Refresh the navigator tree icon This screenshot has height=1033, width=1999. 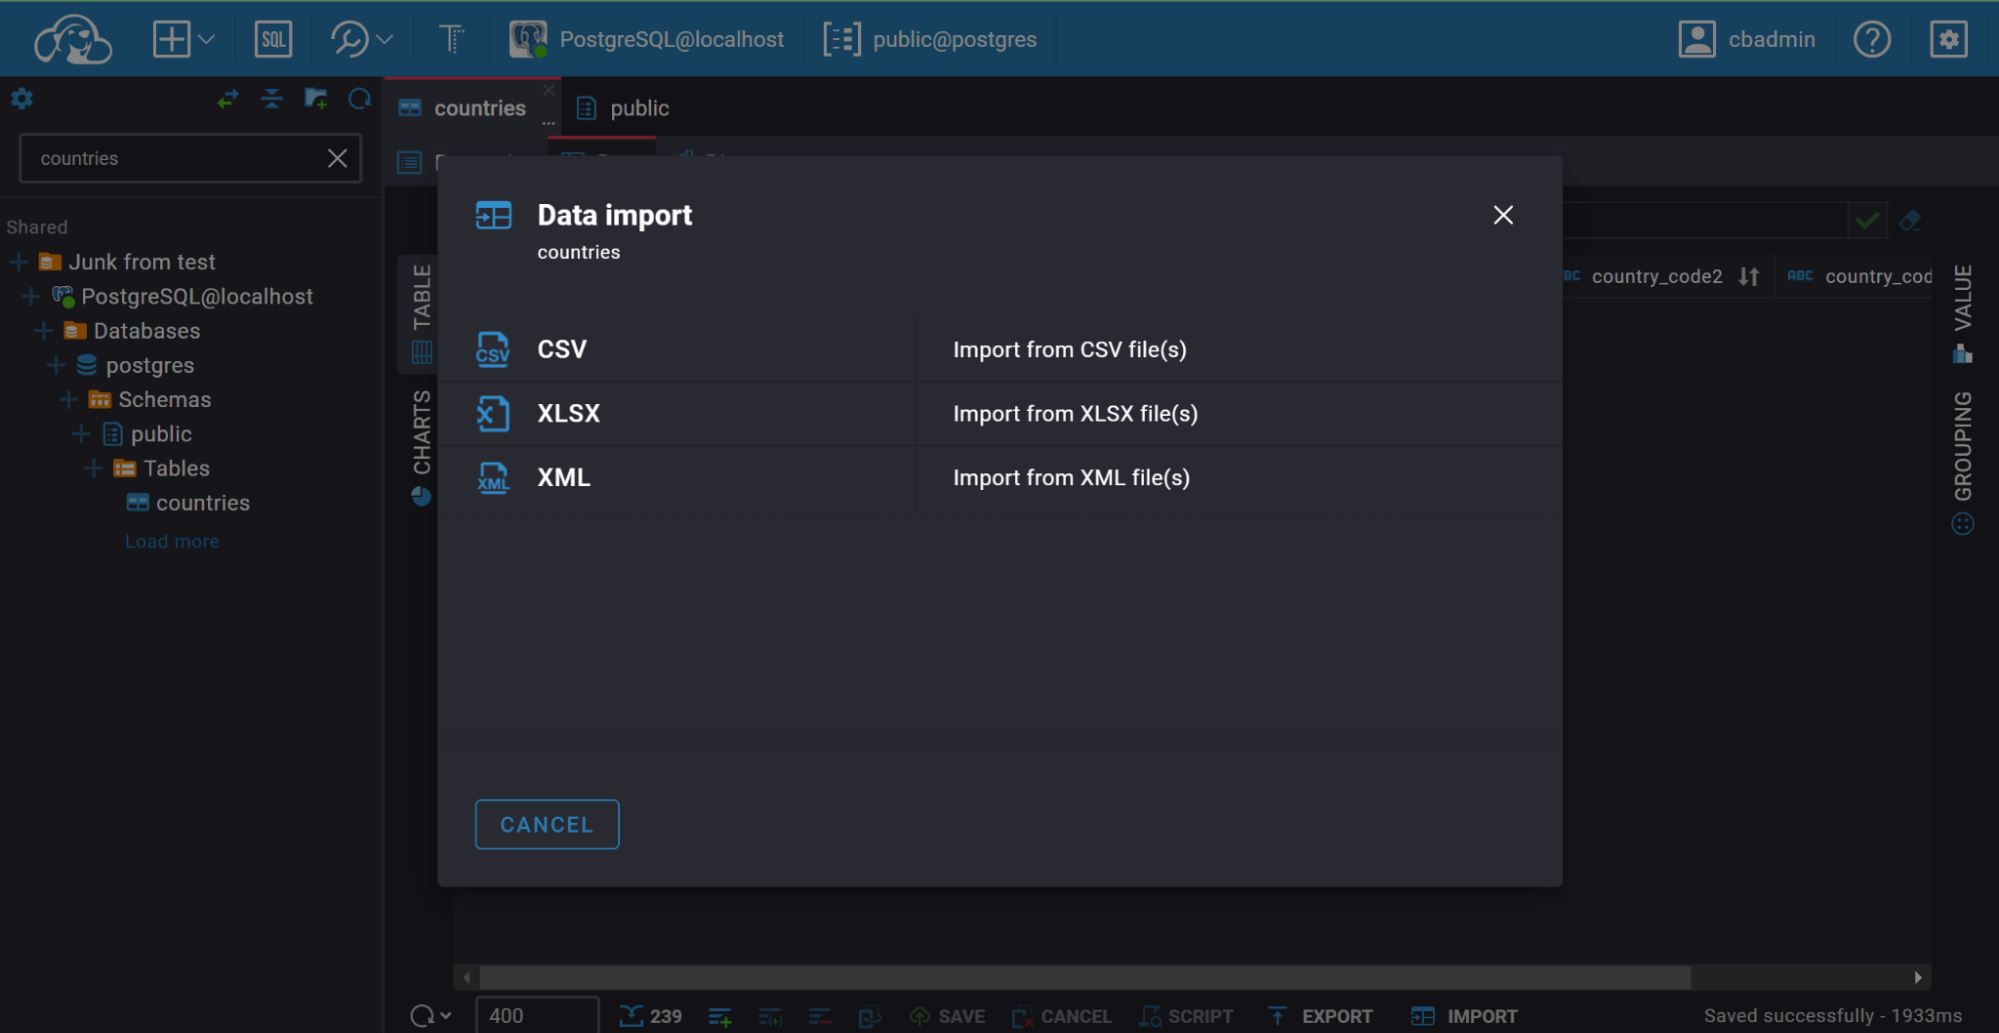360,98
